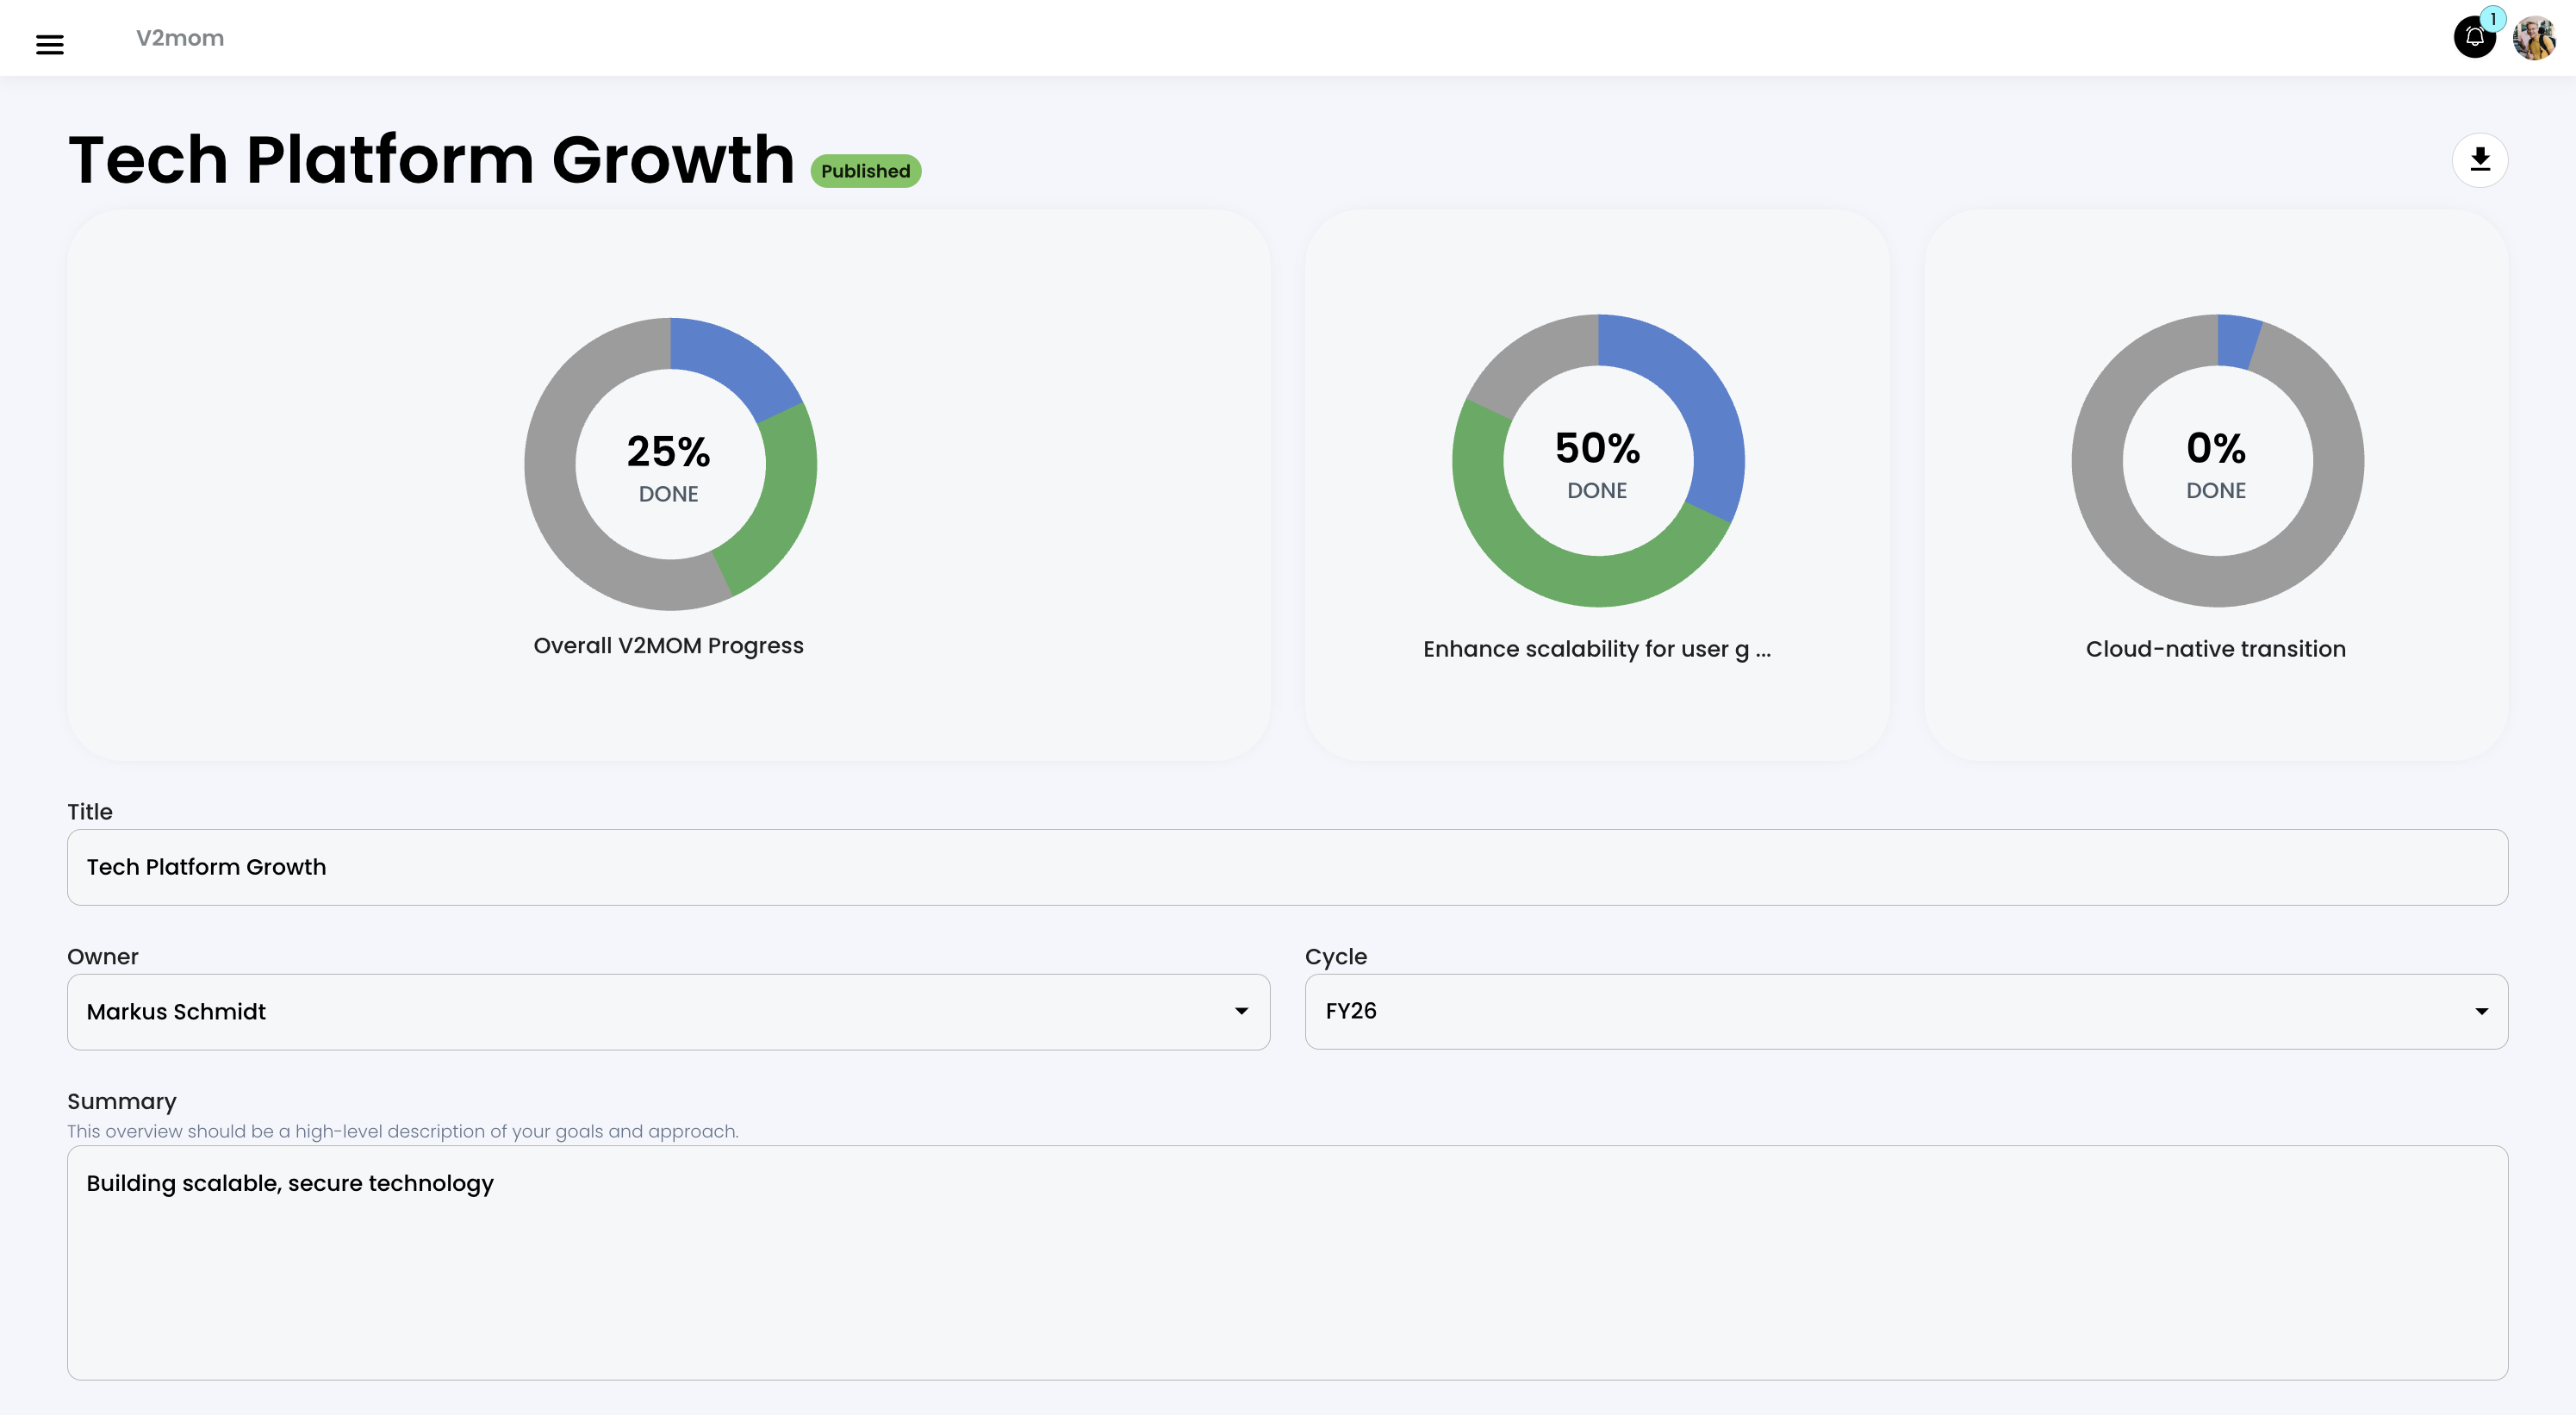
Task: Expand the Cycle dropdown arrow
Action: click(x=2481, y=1011)
